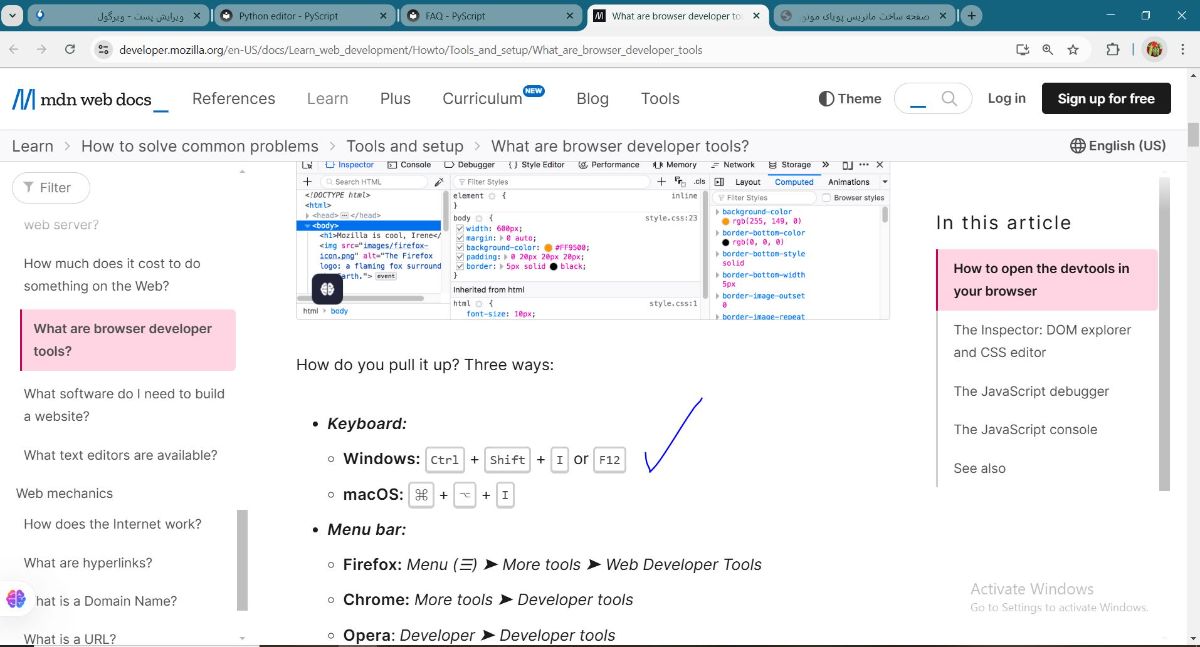Click the orange #FF9500 color swatch
Screen dimensions: 1200x647
point(548,247)
